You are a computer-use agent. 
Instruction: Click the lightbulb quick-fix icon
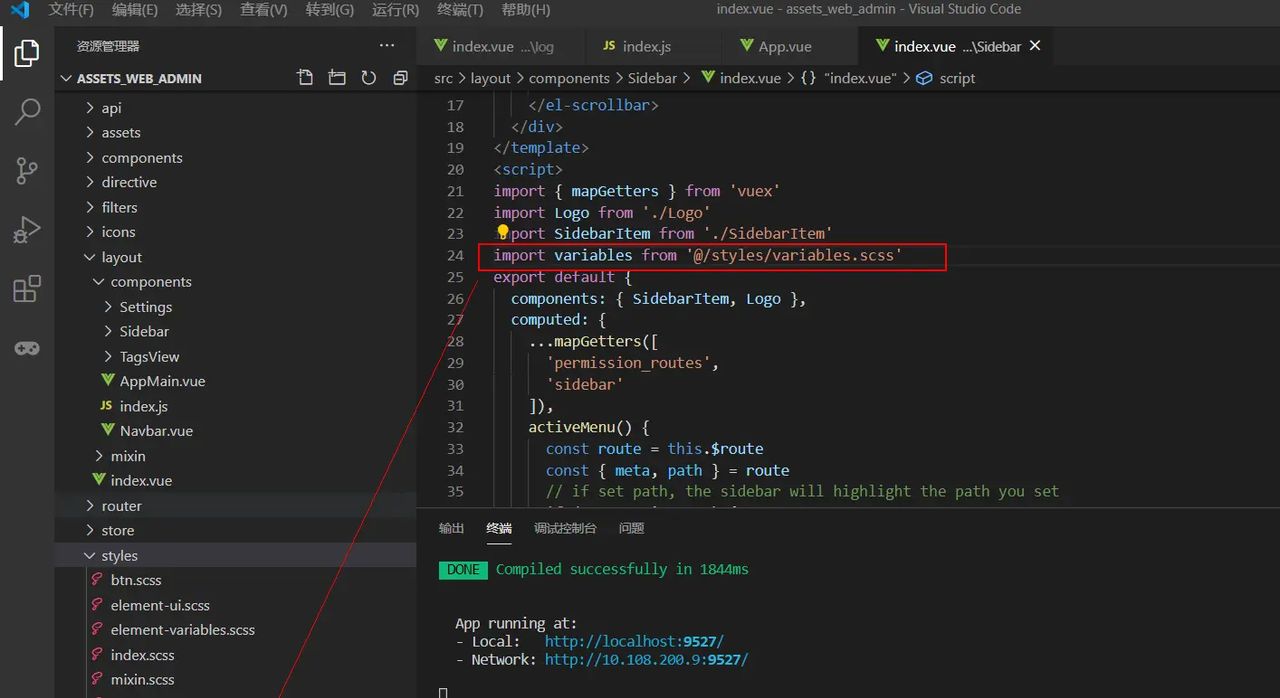click(x=503, y=232)
